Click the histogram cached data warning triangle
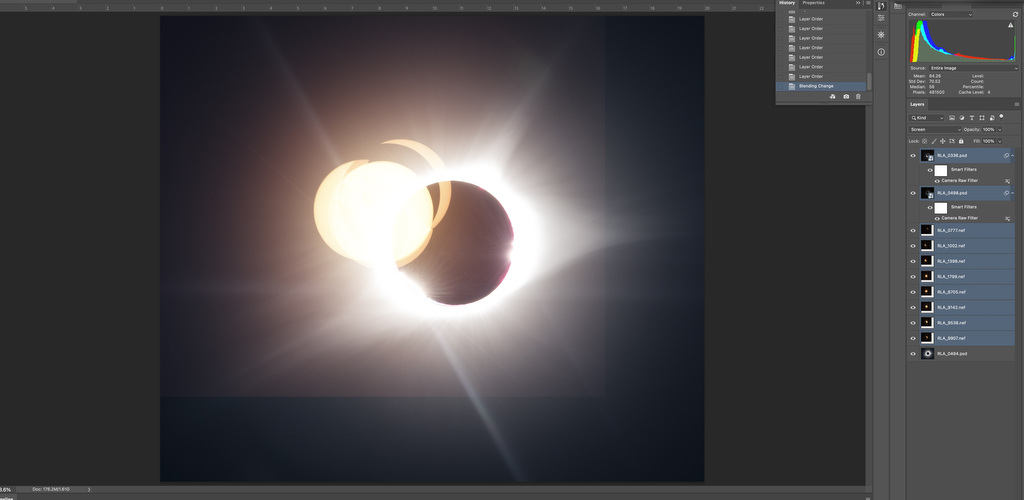 coord(1010,25)
